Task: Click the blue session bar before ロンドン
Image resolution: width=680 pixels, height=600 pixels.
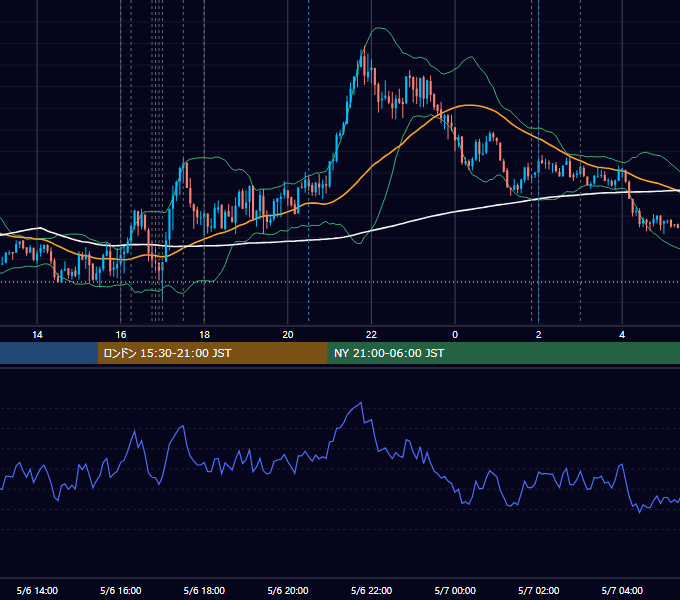Action: tap(49, 353)
